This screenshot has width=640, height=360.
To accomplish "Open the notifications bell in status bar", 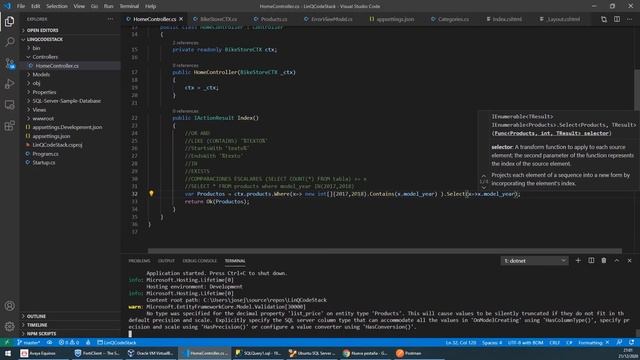I will [631, 342].
